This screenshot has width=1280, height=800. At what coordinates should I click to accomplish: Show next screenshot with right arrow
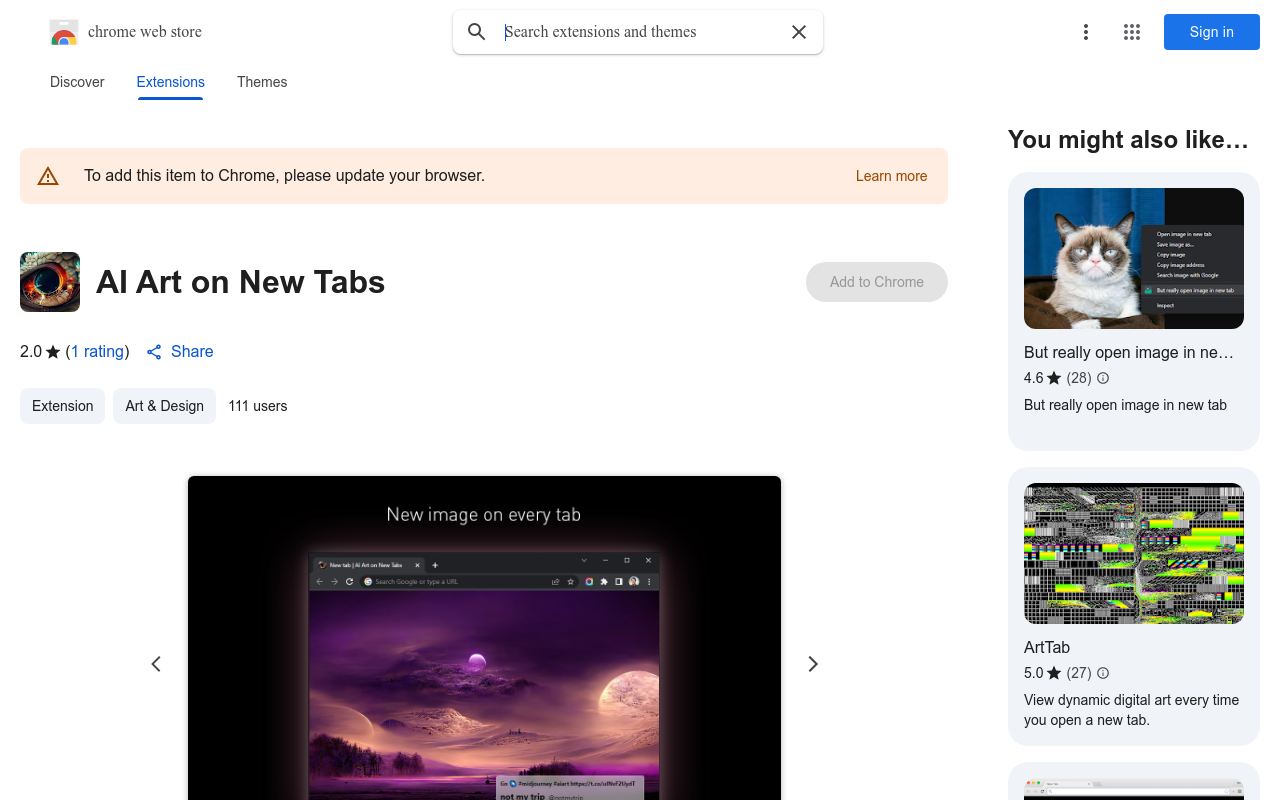click(x=813, y=664)
